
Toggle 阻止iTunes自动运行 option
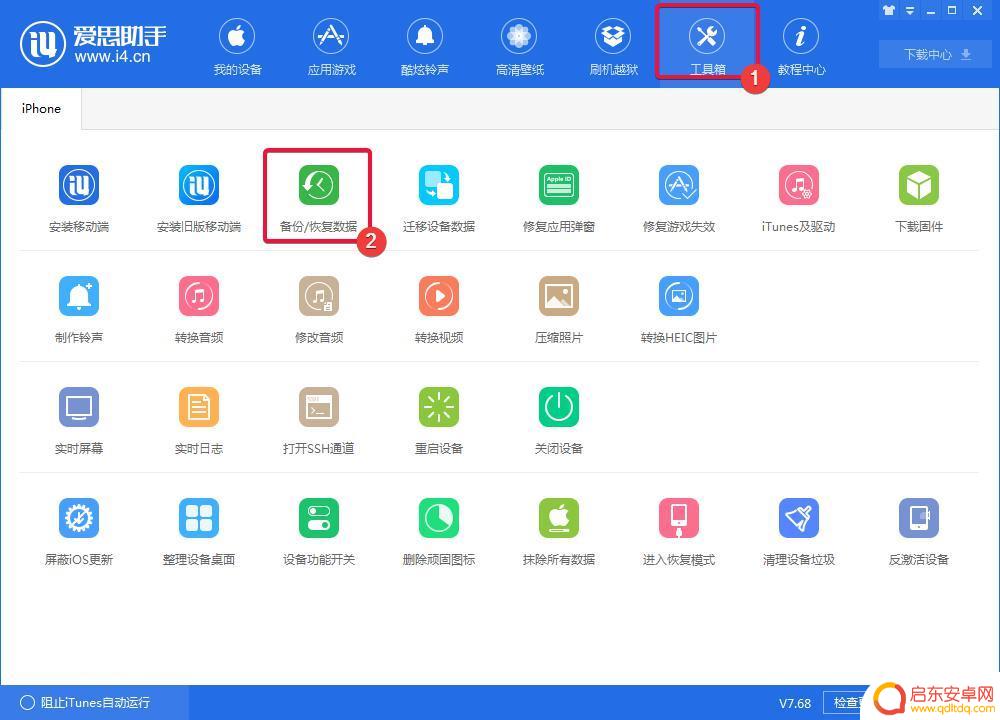[85, 702]
